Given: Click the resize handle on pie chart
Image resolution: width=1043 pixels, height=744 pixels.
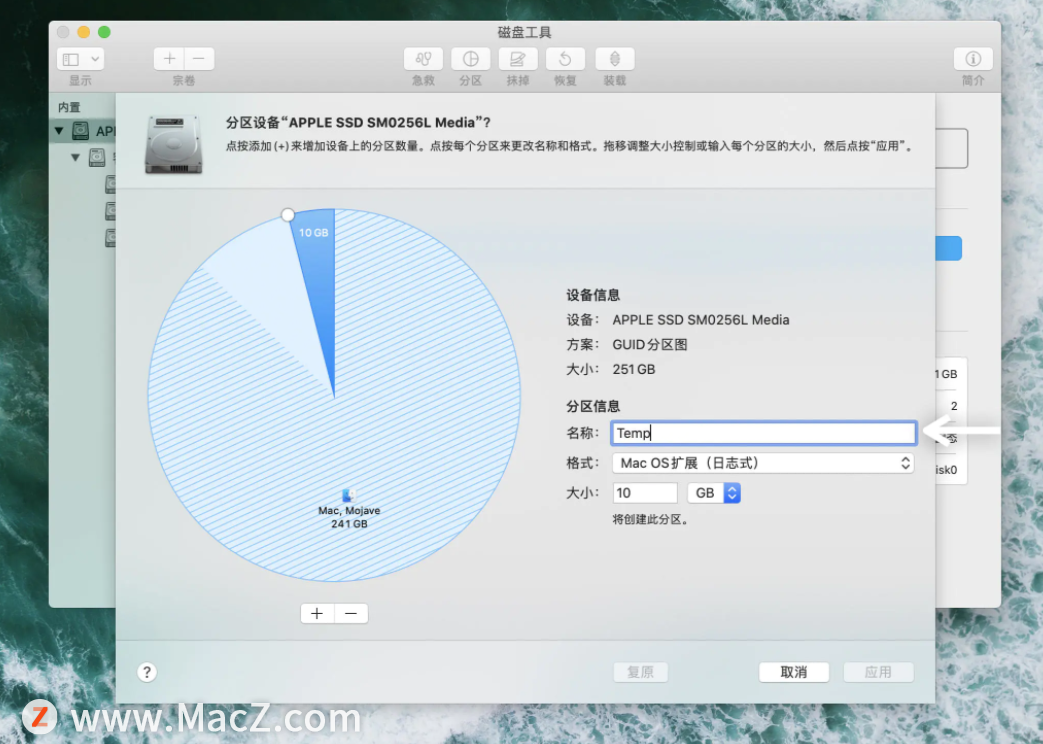Looking at the screenshot, I should coord(287,214).
